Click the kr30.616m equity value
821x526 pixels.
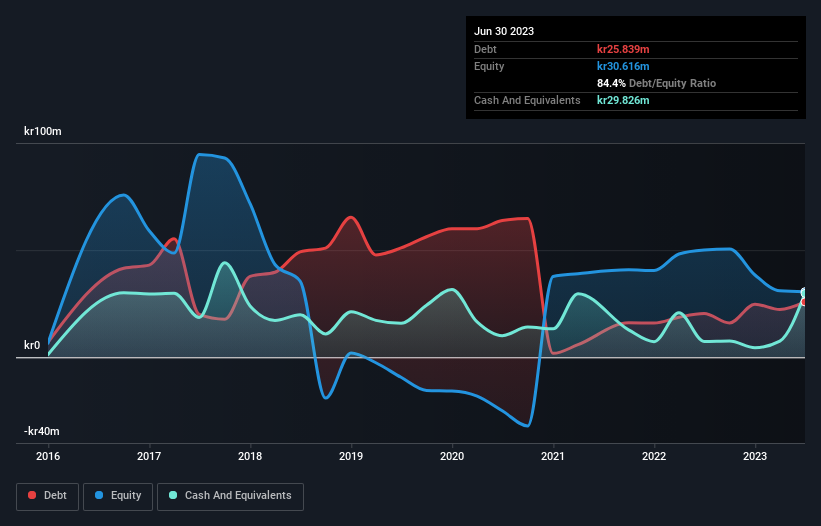click(623, 66)
